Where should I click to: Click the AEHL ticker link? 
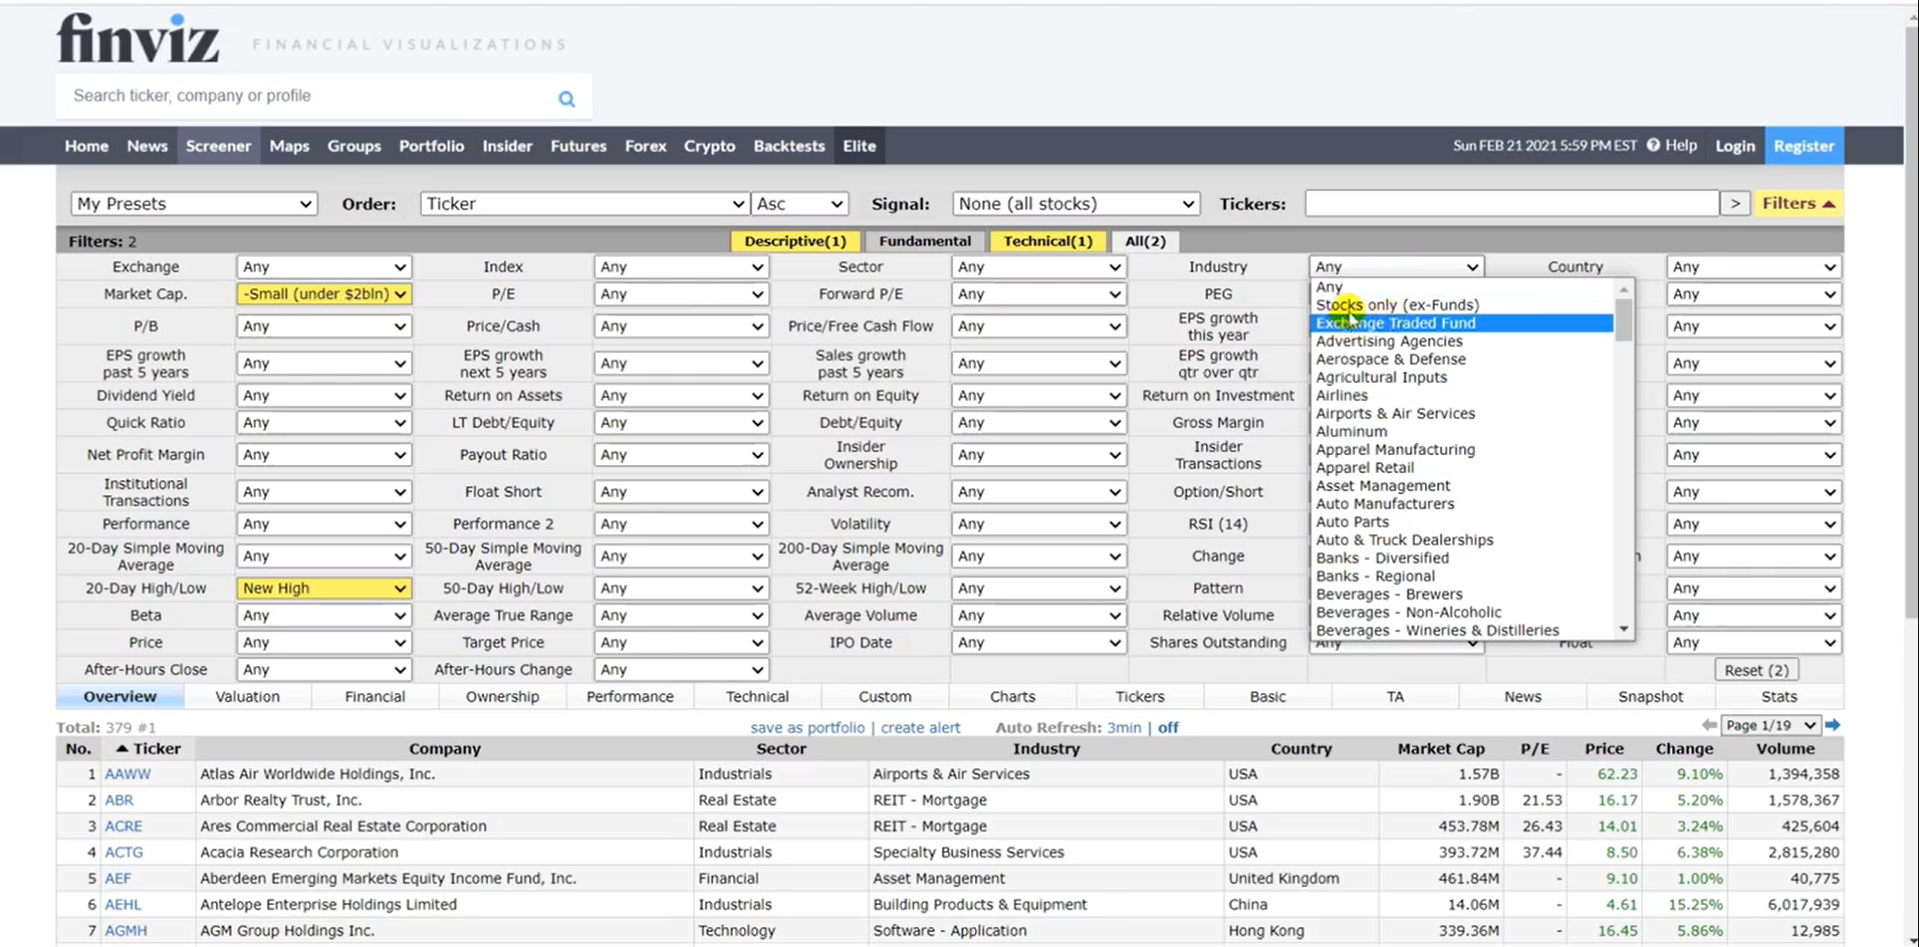pyautogui.click(x=123, y=904)
